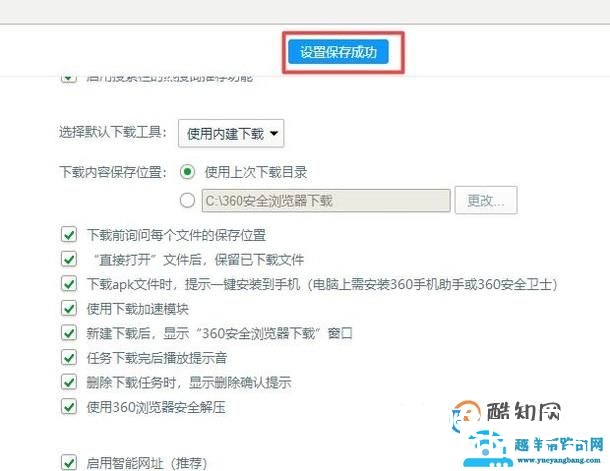Screen dimensions: 610x471
Task: Select the custom download path radio button
Action: pyautogui.click(x=187, y=200)
